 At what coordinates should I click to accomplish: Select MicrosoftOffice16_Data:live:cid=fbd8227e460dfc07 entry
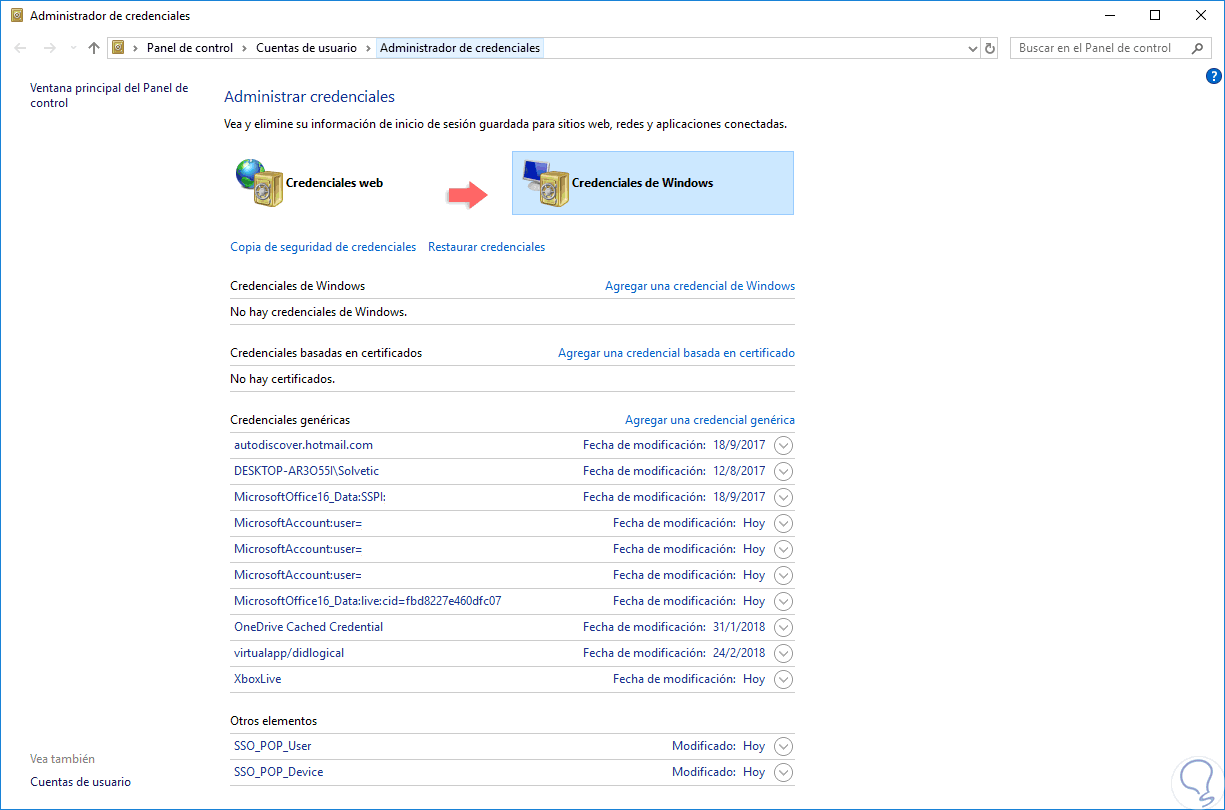pos(368,601)
